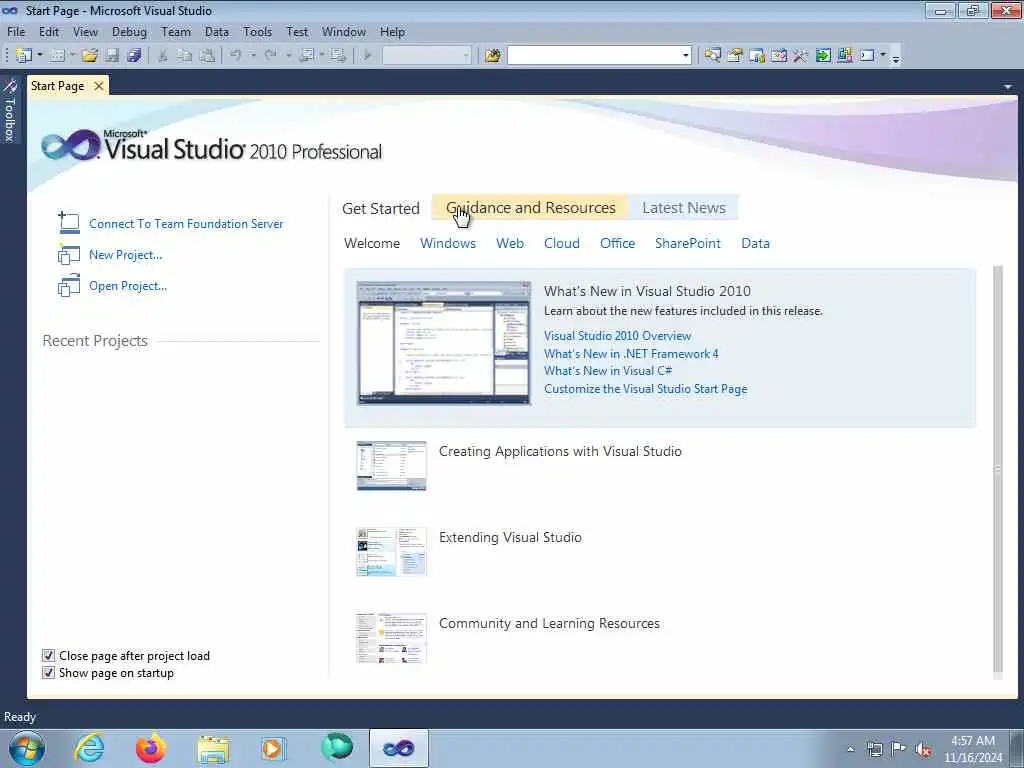
Task: Uncheck Close page after project load
Action: coord(48,656)
